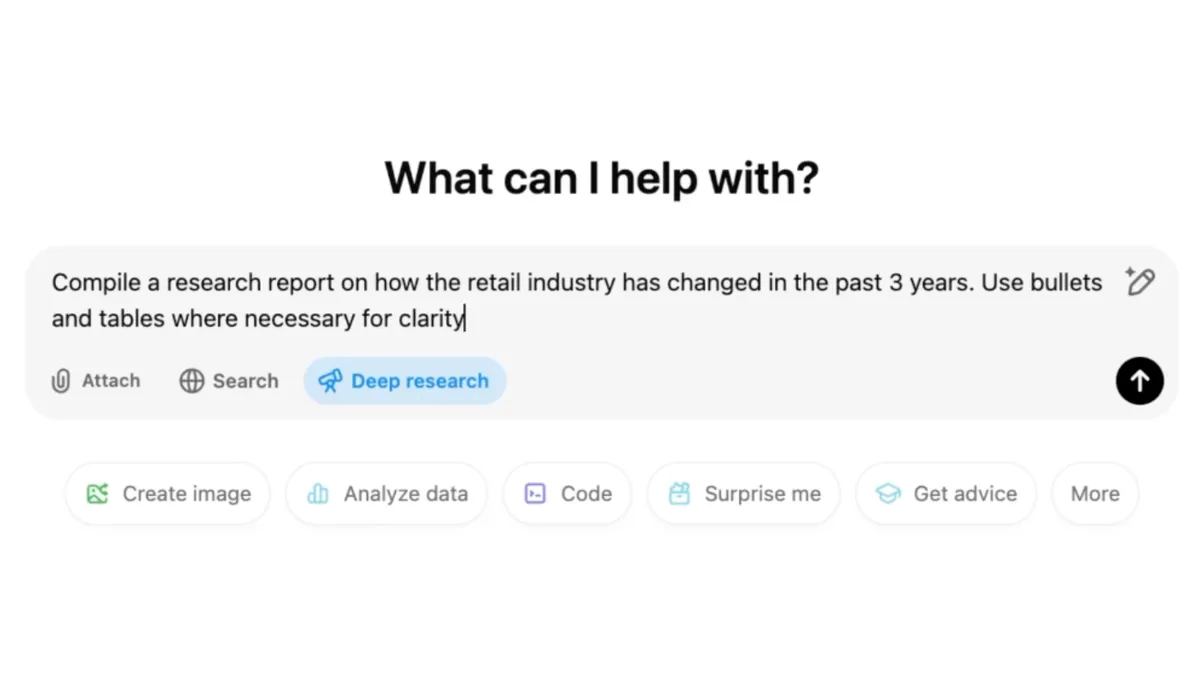Choose the Get advice suggestion

[x=946, y=493]
